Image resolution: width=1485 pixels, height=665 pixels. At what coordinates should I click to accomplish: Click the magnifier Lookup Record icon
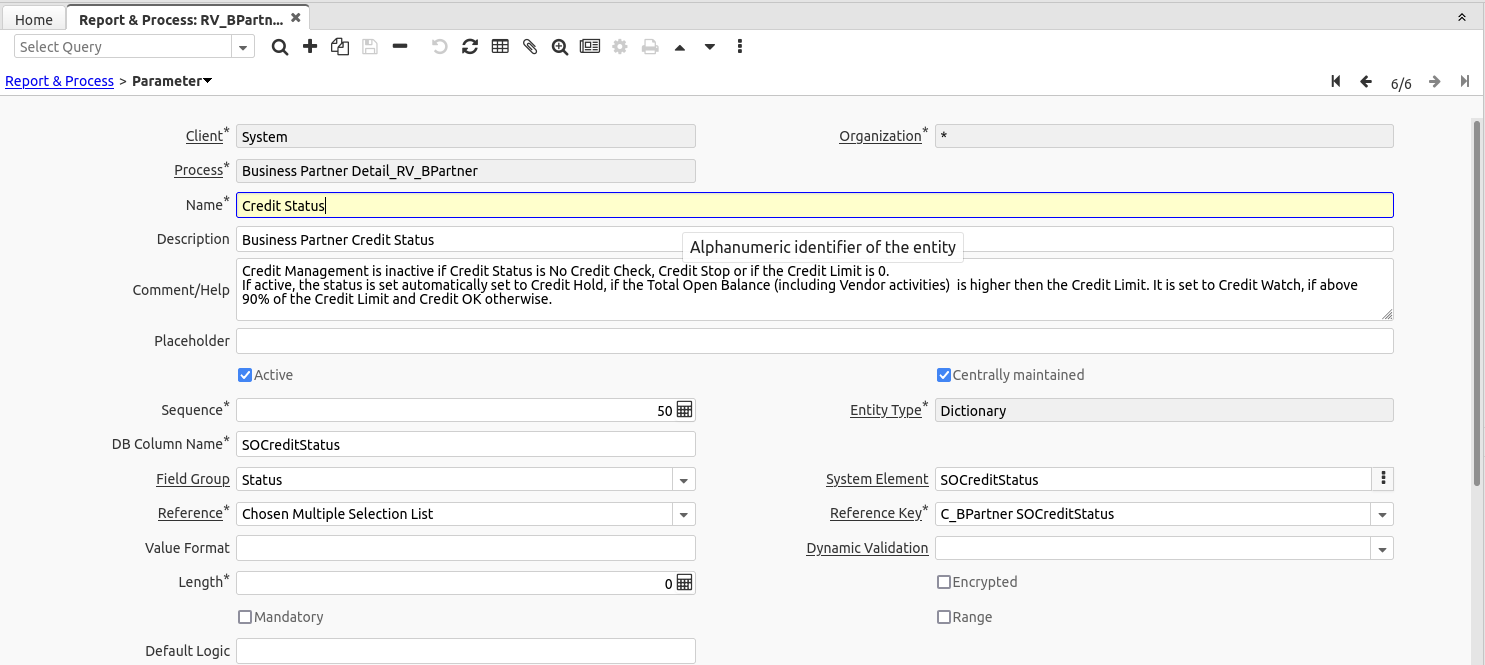(280, 47)
